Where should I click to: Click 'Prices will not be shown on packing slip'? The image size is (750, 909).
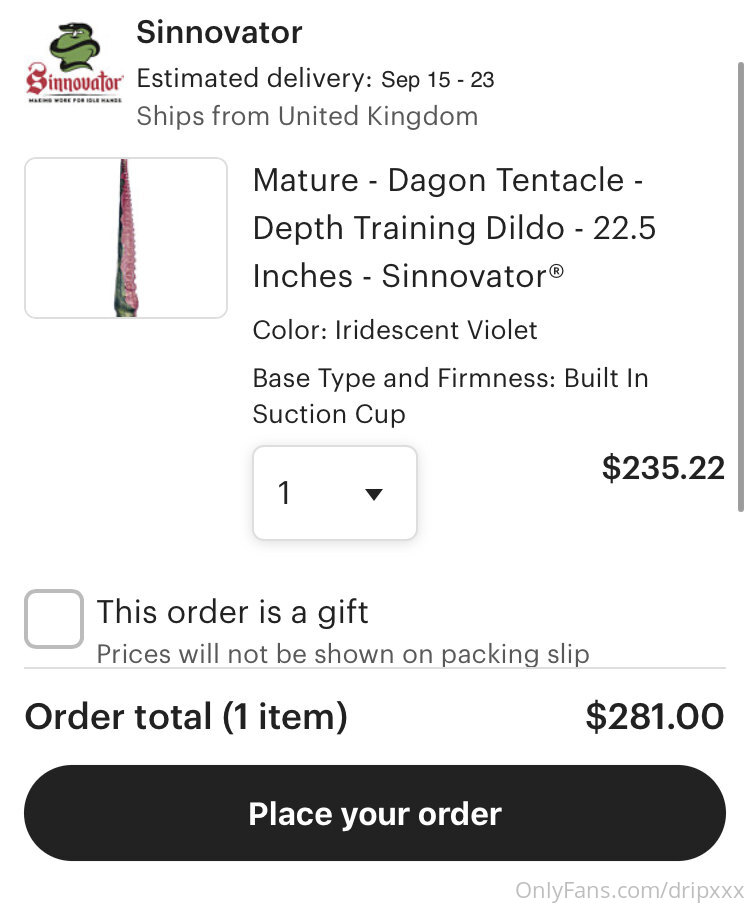click(343, 654)
